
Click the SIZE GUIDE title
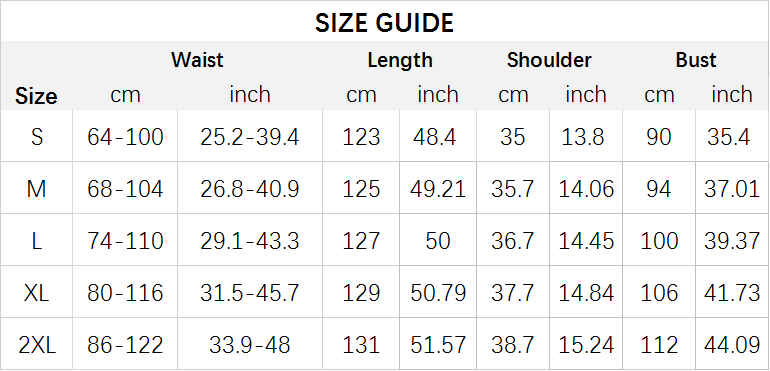[384, 23]
